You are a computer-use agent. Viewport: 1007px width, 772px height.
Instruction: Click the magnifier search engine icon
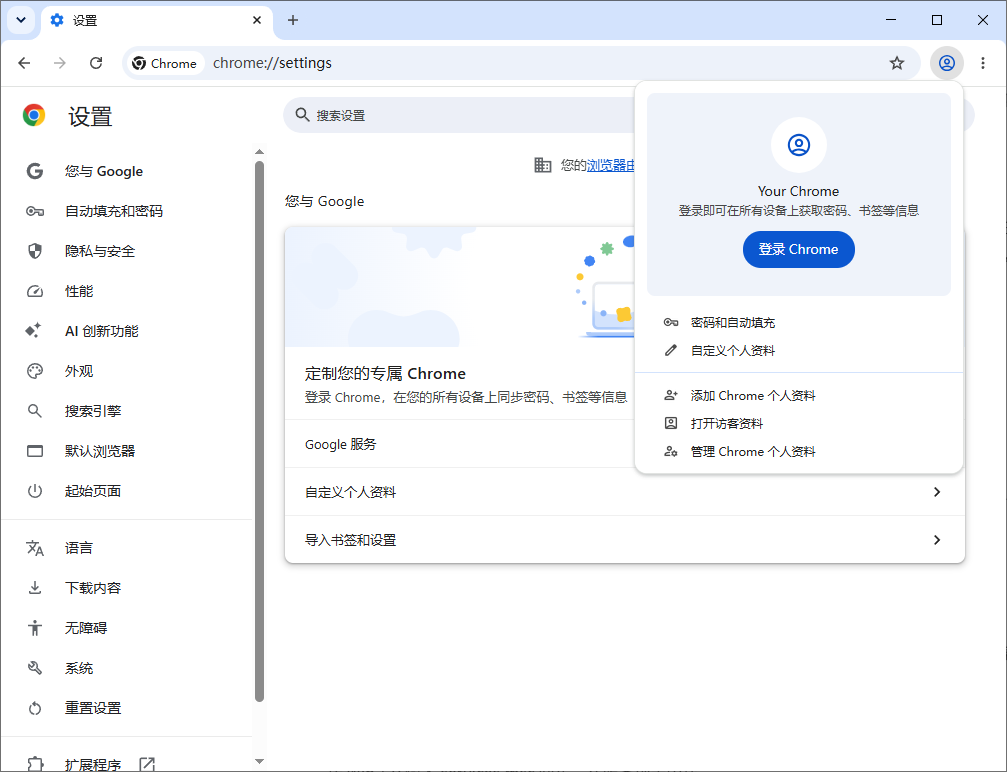click(35, 411)
